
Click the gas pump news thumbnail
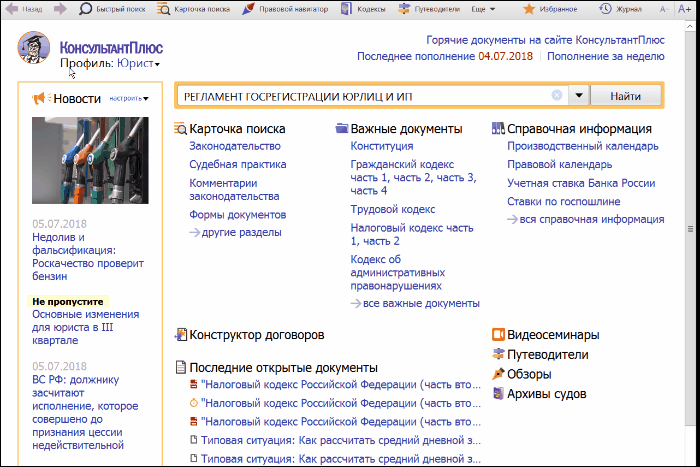[x=90, y=160]
